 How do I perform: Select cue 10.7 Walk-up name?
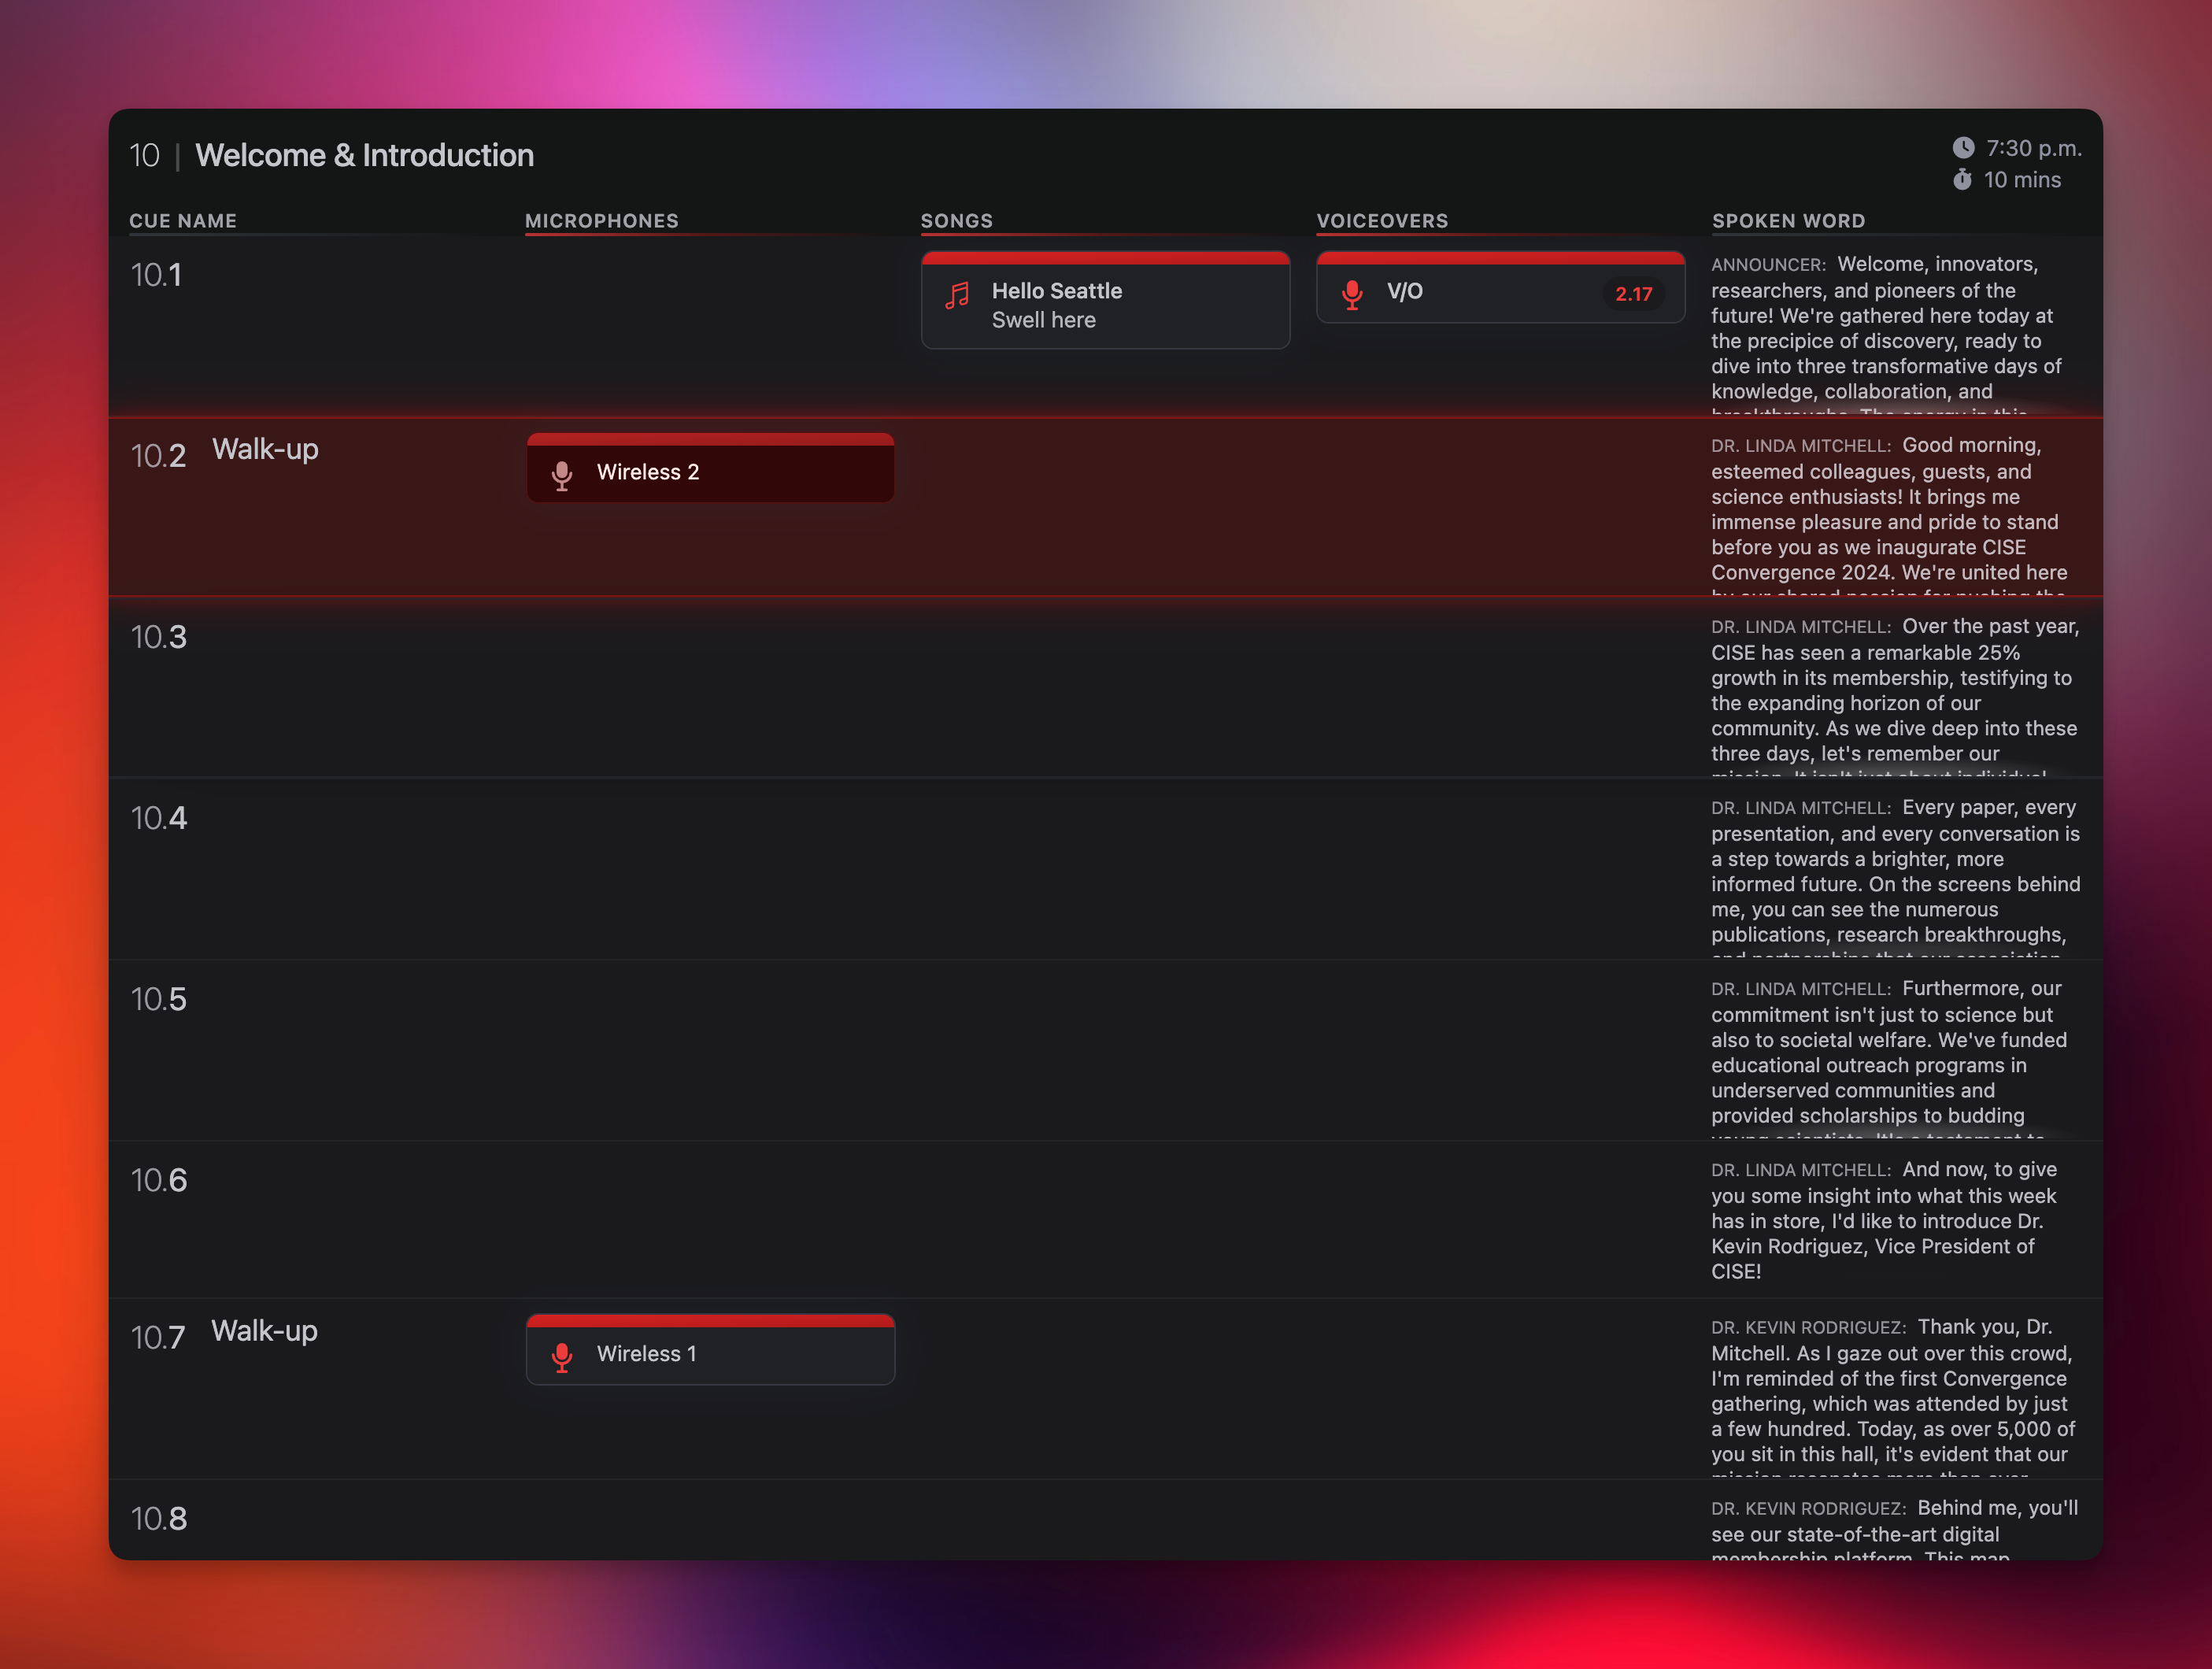coord(264,1331)
